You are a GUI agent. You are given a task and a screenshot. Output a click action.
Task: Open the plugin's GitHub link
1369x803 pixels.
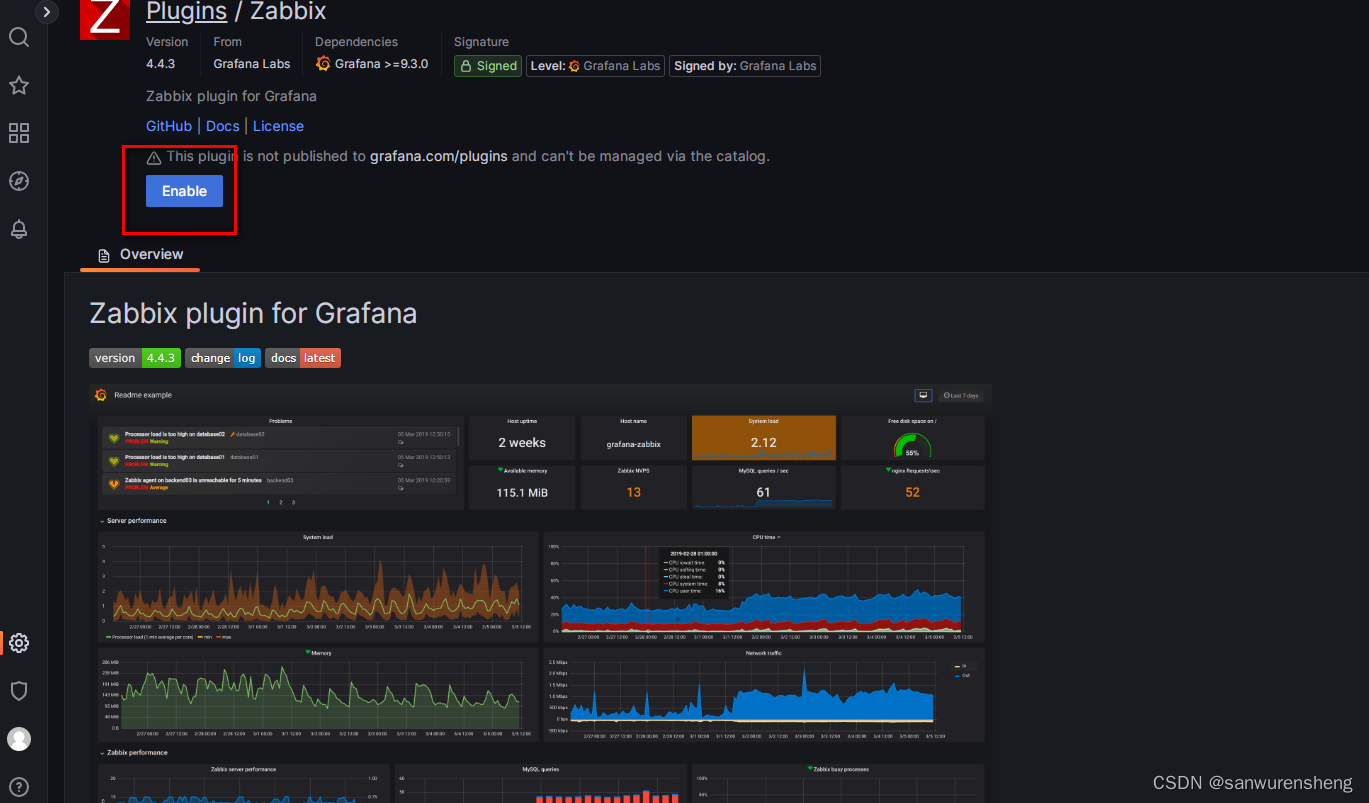[168, 125]
